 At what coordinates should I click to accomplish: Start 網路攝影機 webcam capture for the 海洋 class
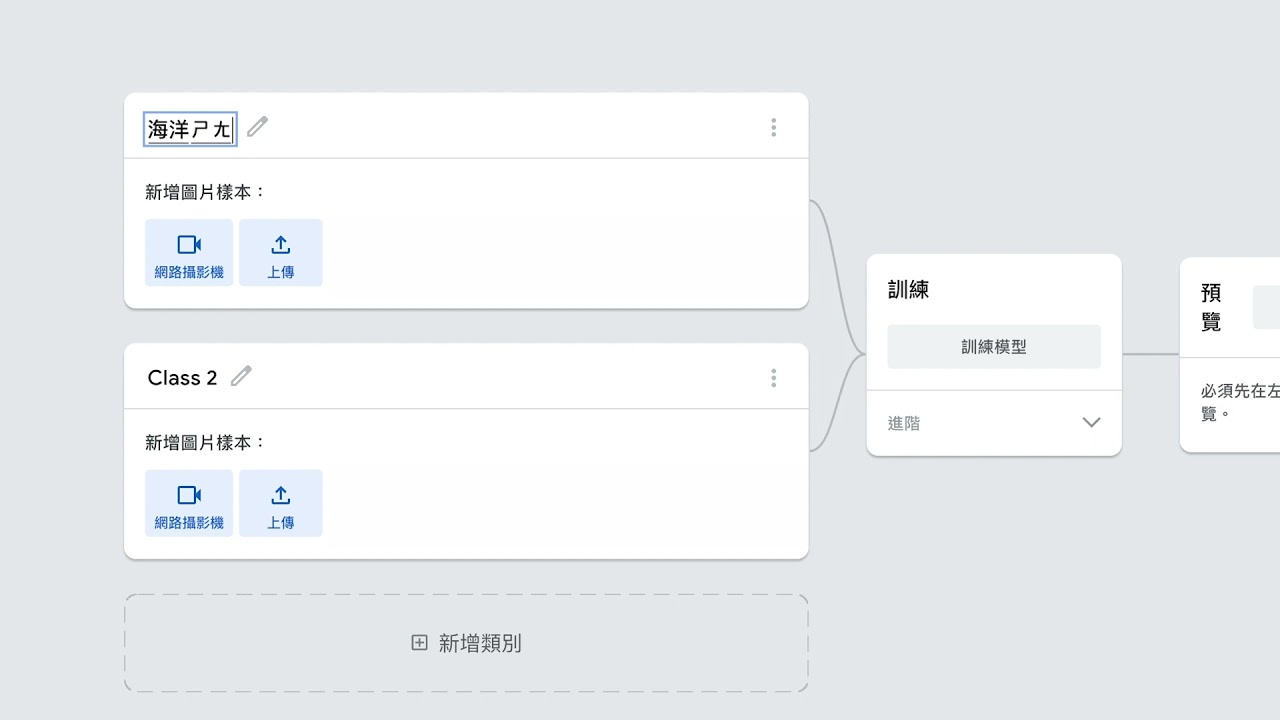click(189, 253)
